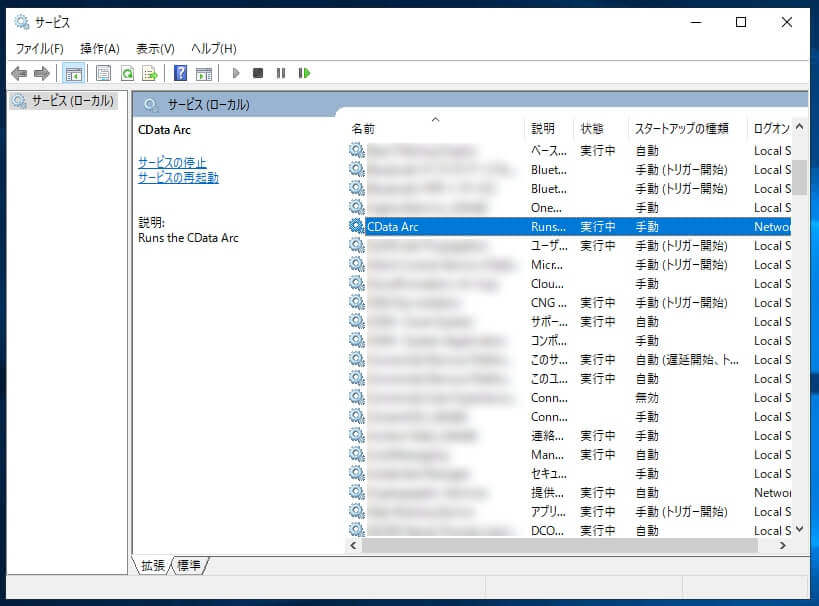
Task: Restart the service with the restart toolbar icon
Action: coord(305,73)
